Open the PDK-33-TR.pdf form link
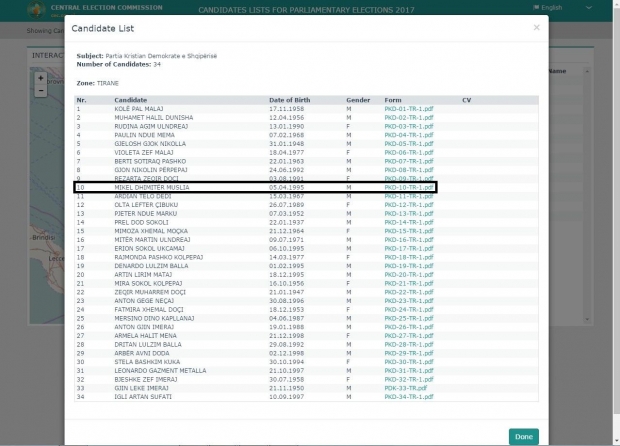620x446 pixels. [405, 387]
